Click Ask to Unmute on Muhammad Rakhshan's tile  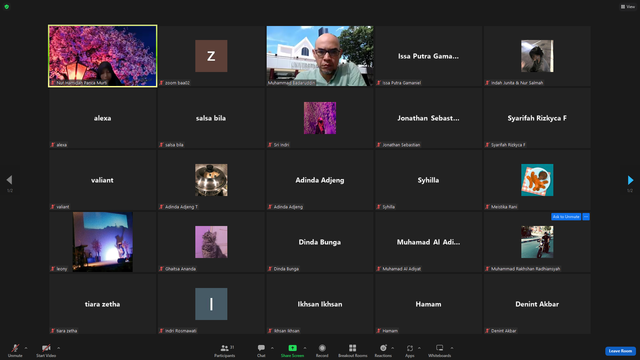[x=566, y=217]
